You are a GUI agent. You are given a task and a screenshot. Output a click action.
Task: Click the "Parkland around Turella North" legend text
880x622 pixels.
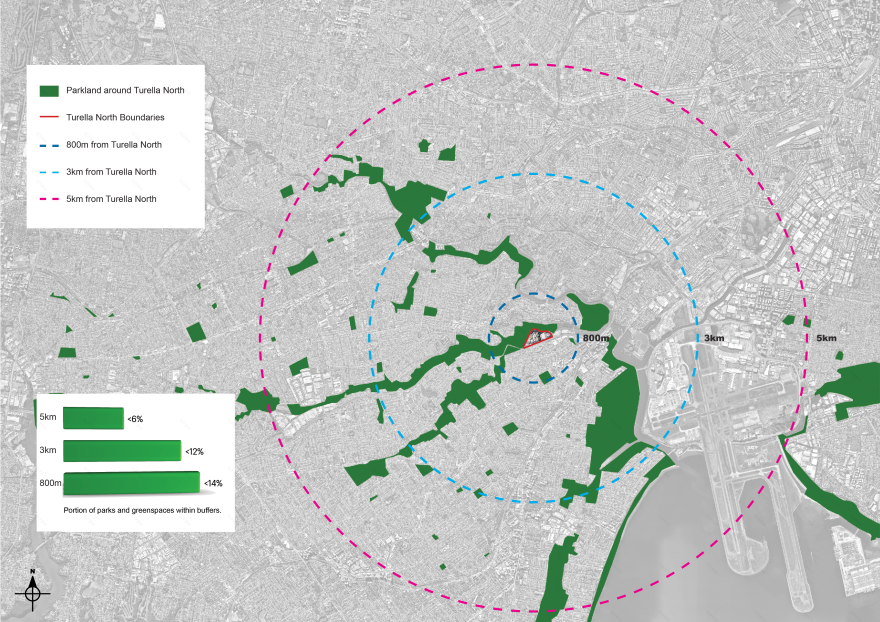(x=125, y=91)
